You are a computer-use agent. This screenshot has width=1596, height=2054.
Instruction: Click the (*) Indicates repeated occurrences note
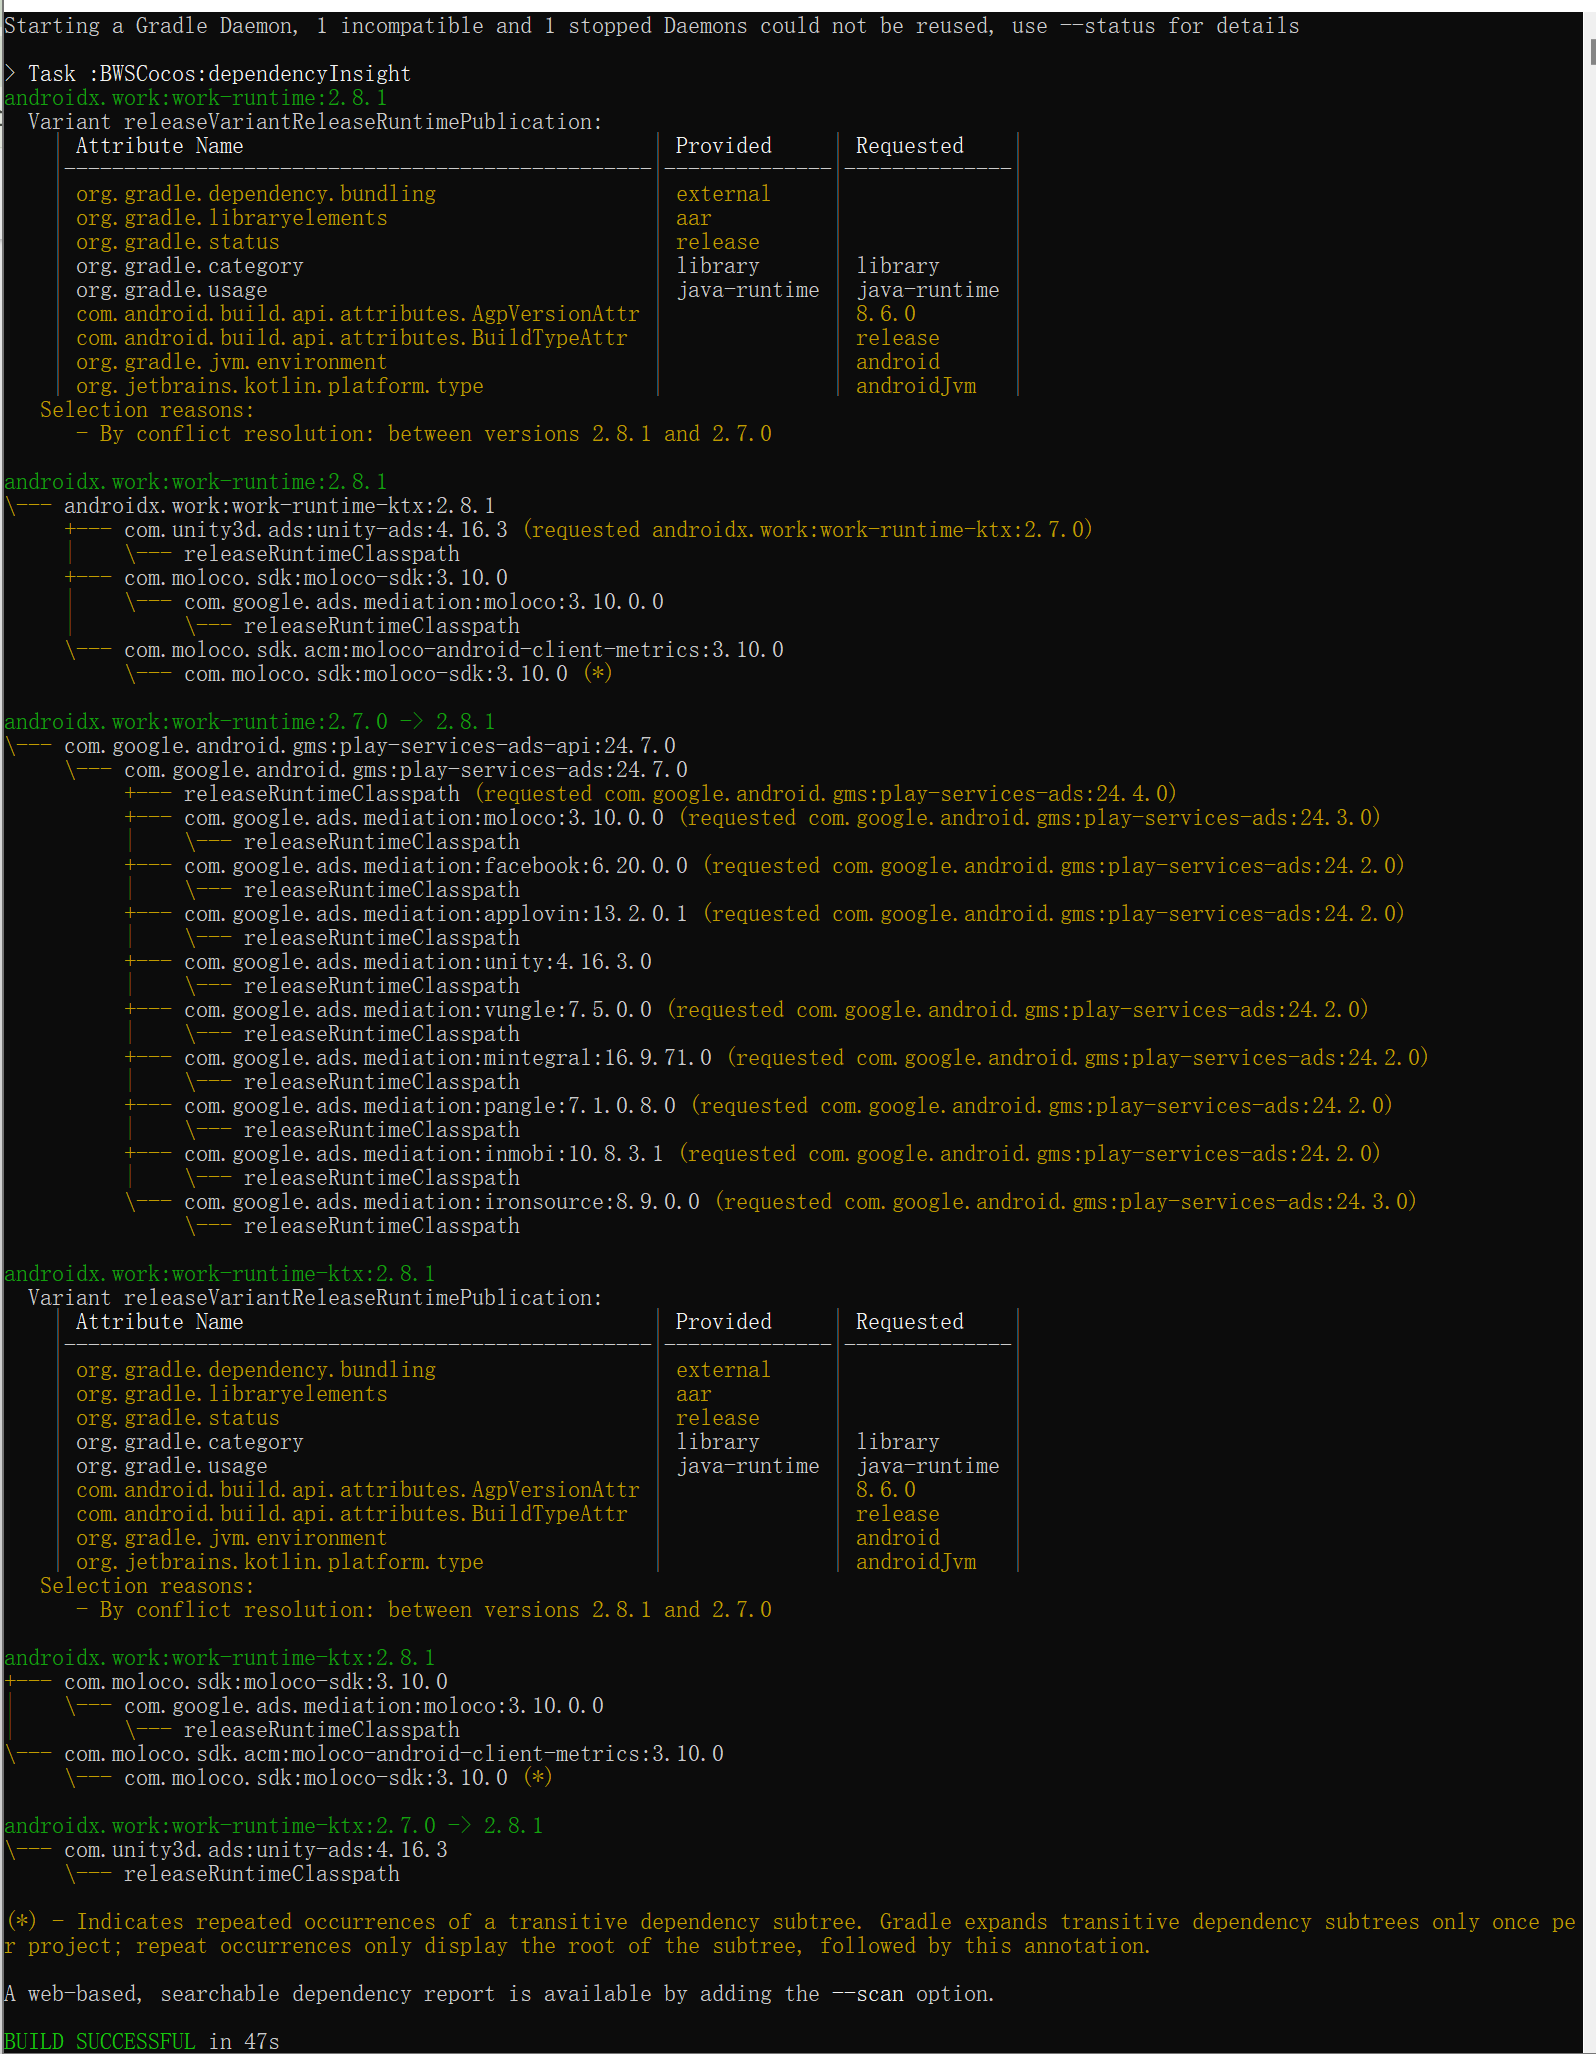(790, 1922)
